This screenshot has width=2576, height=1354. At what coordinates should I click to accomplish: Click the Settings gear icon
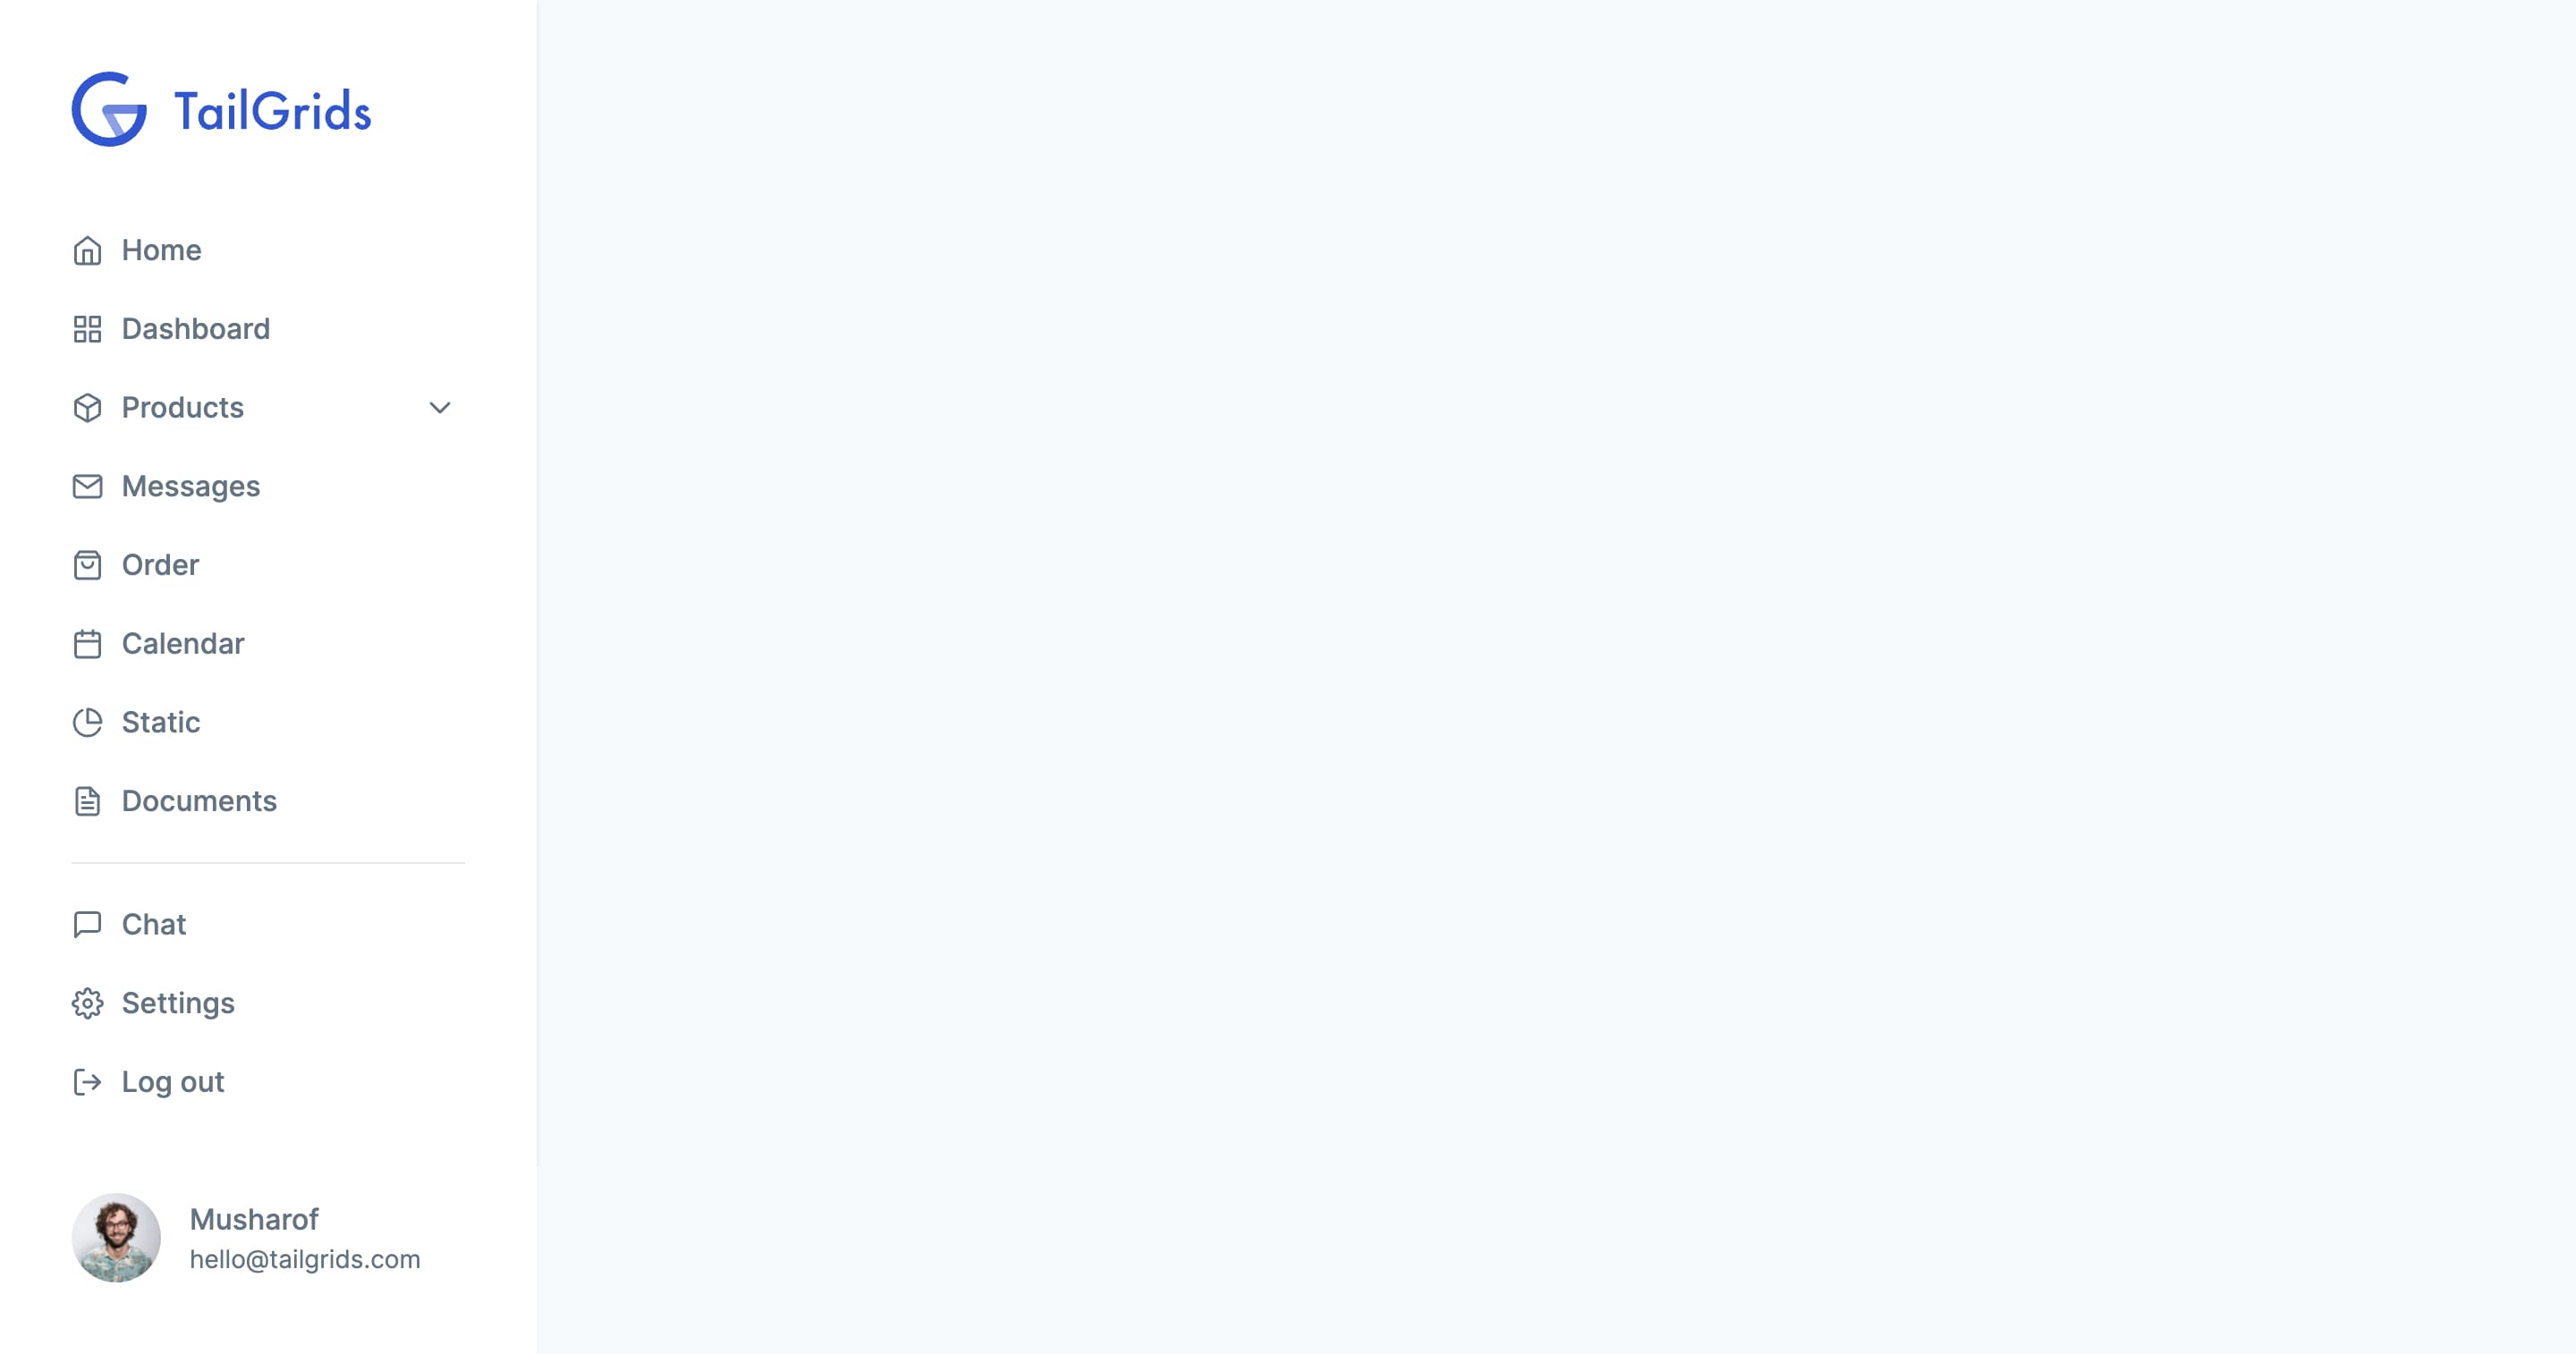pos(87,1003)
